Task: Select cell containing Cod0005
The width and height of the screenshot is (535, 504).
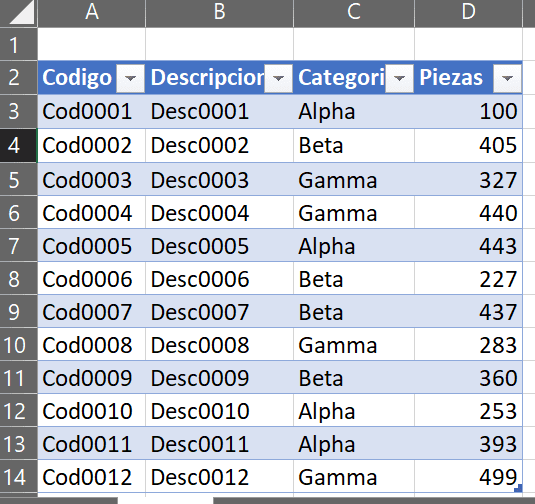Action: pyautogui.click(x=91, y=246)
